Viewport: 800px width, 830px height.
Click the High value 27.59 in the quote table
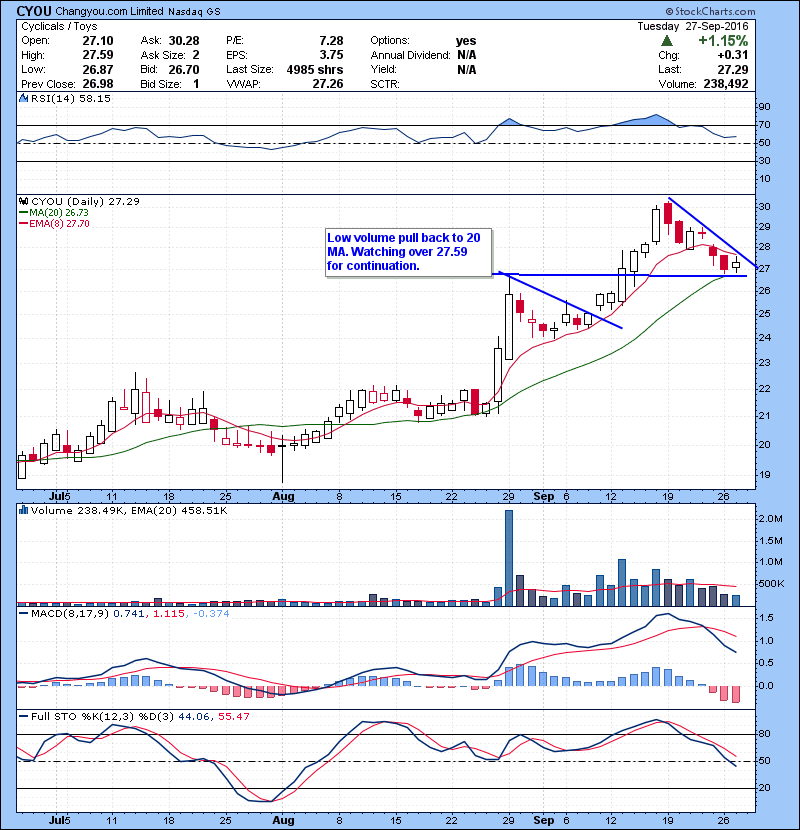(98, 55)
